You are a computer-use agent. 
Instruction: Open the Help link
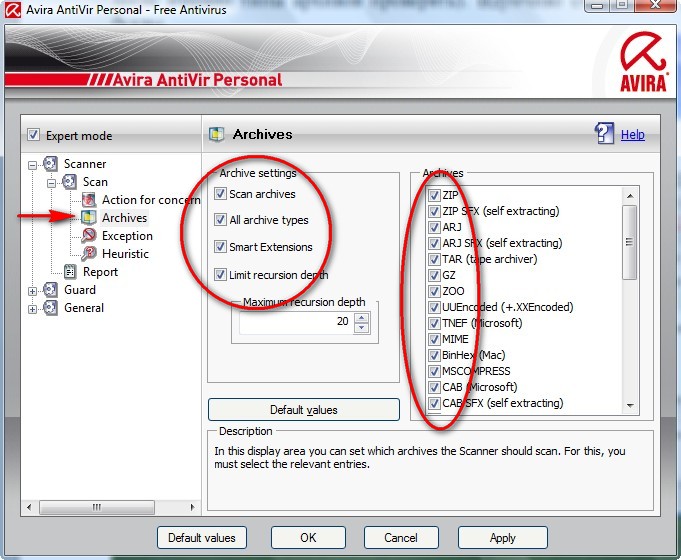[632, 135]
